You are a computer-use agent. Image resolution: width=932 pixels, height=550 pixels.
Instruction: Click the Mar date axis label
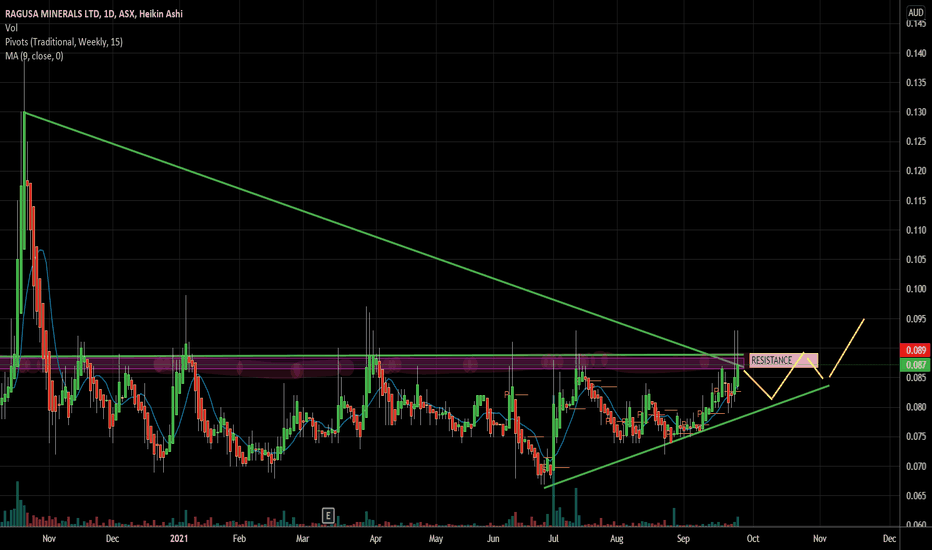coord(302,539)
